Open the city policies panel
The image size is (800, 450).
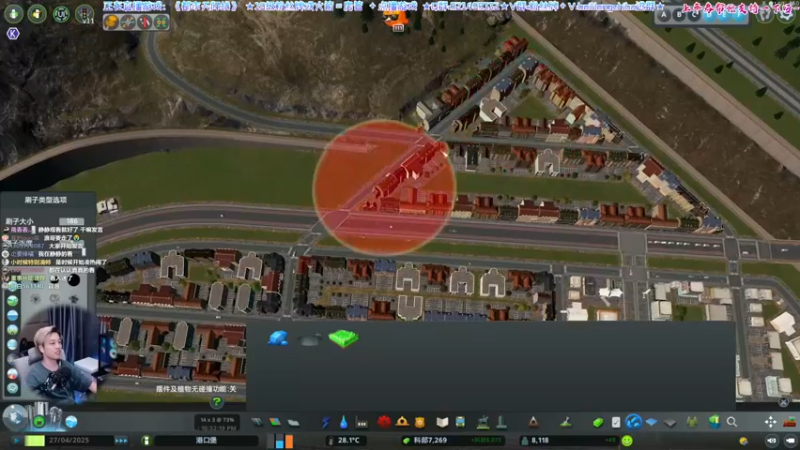click(616, 422)
